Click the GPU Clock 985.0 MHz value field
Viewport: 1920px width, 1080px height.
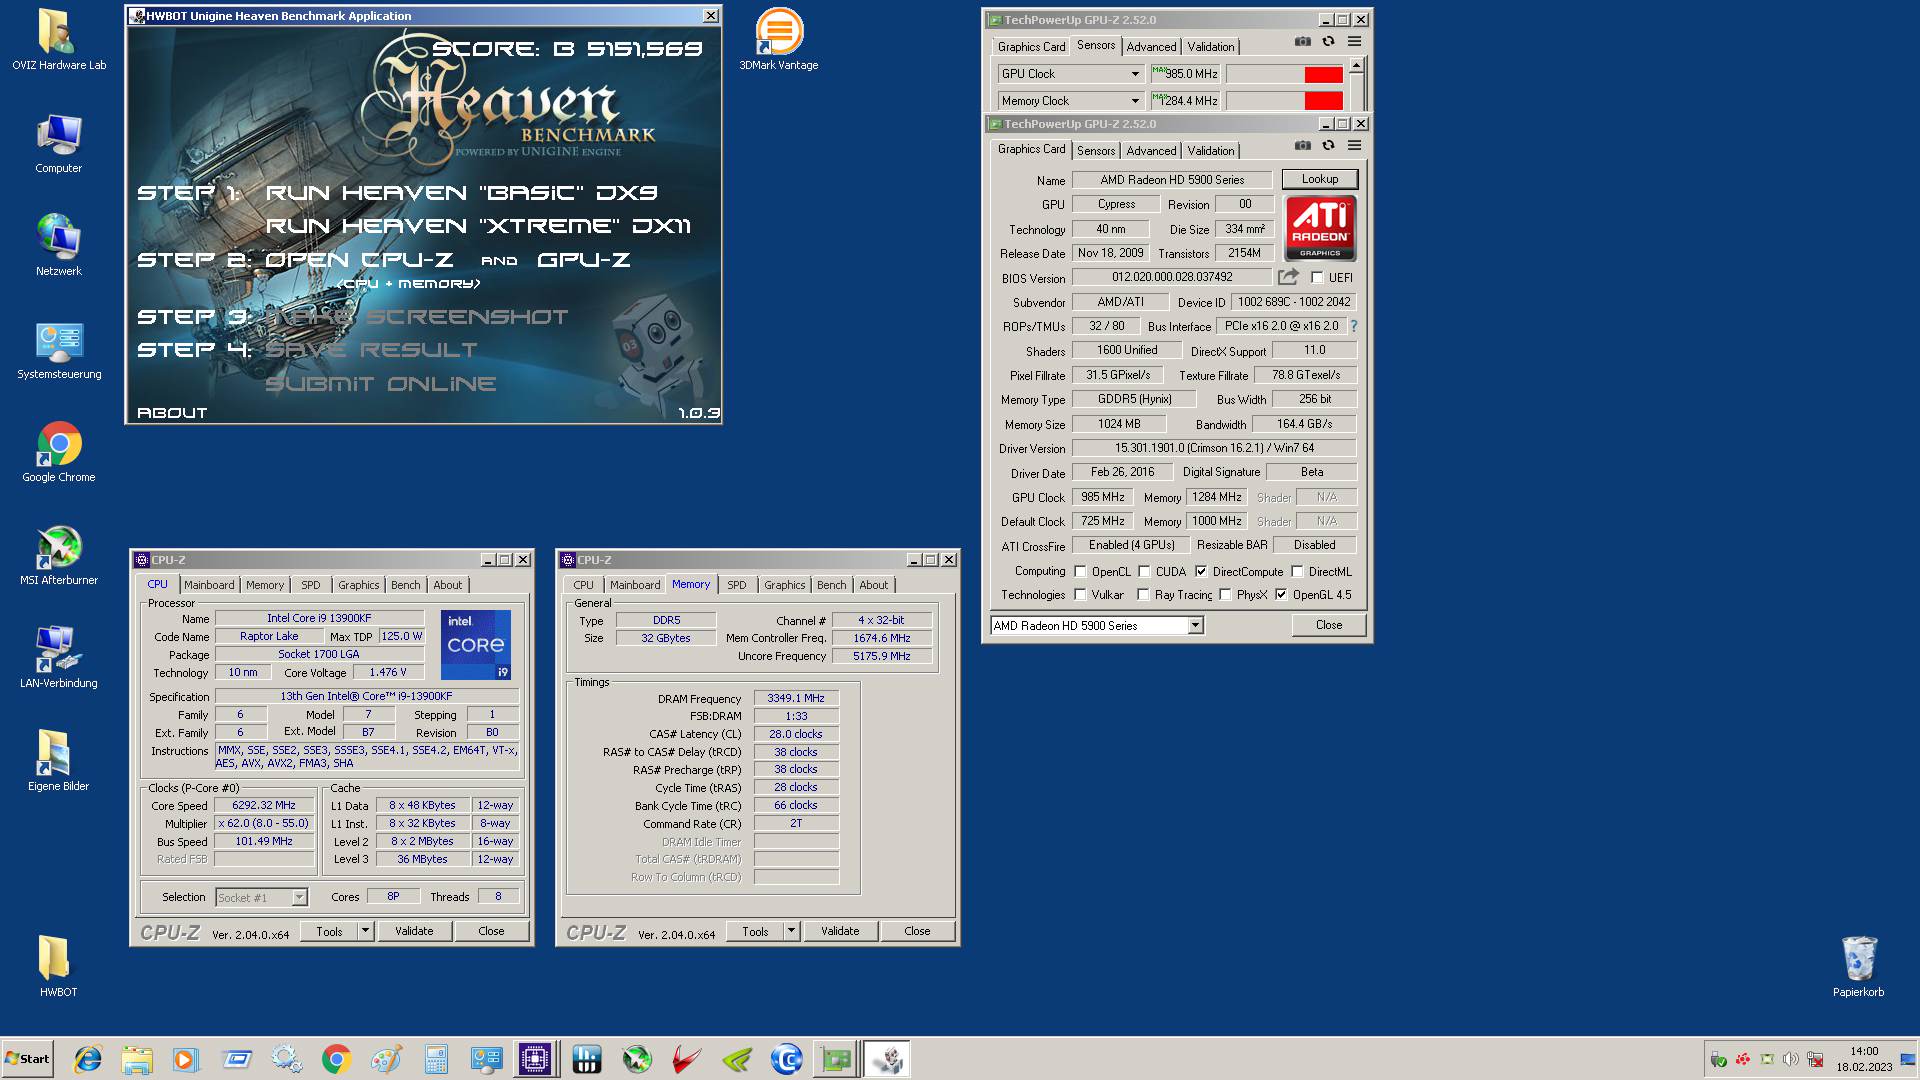[1185, 74]
